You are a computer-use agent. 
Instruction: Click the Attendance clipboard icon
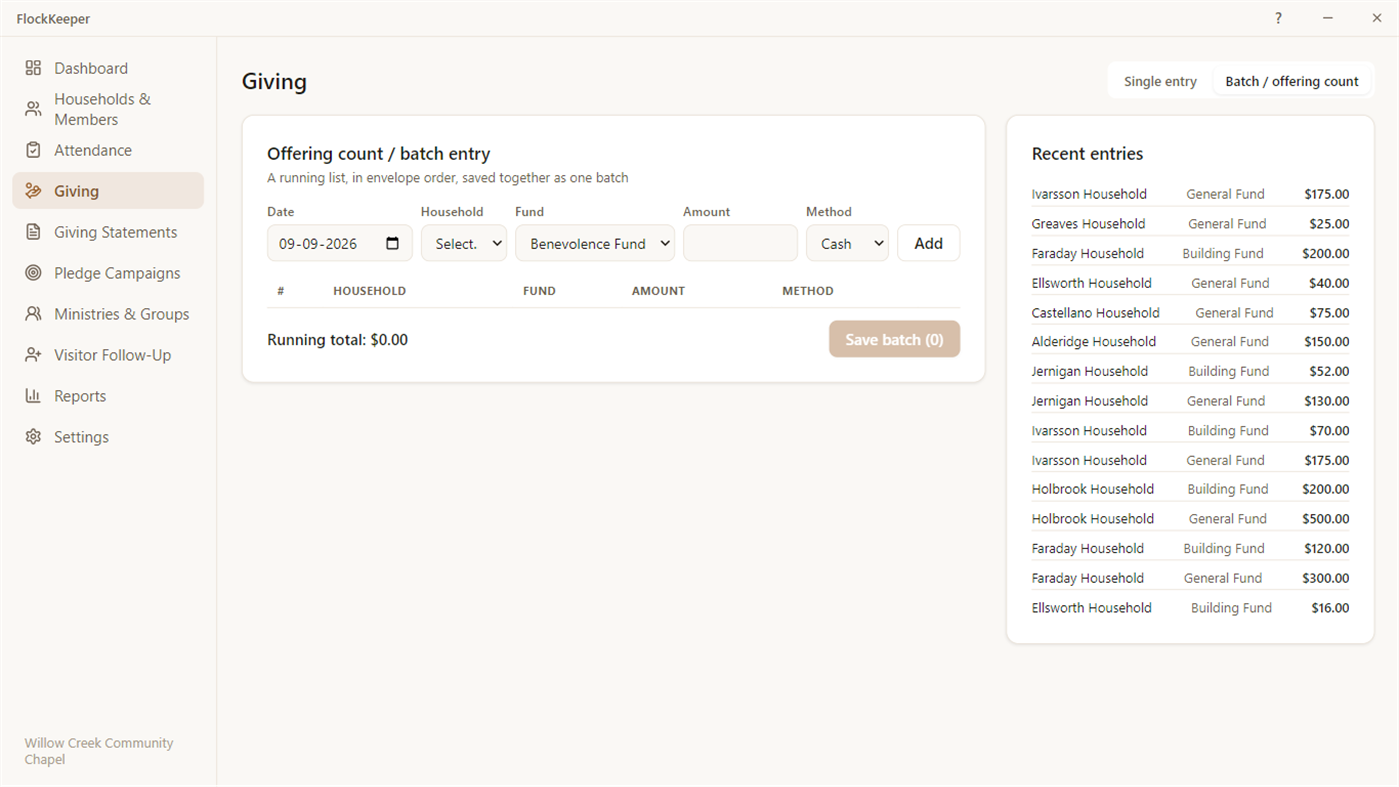pyautogui.click(x=33, y=150)
